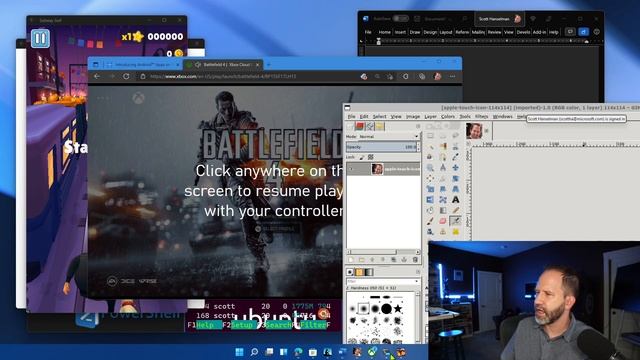Image resolution: width=640 pixels, height=360 pixels.
Task: Select GIMP Align tool
Action: point(430,178)
